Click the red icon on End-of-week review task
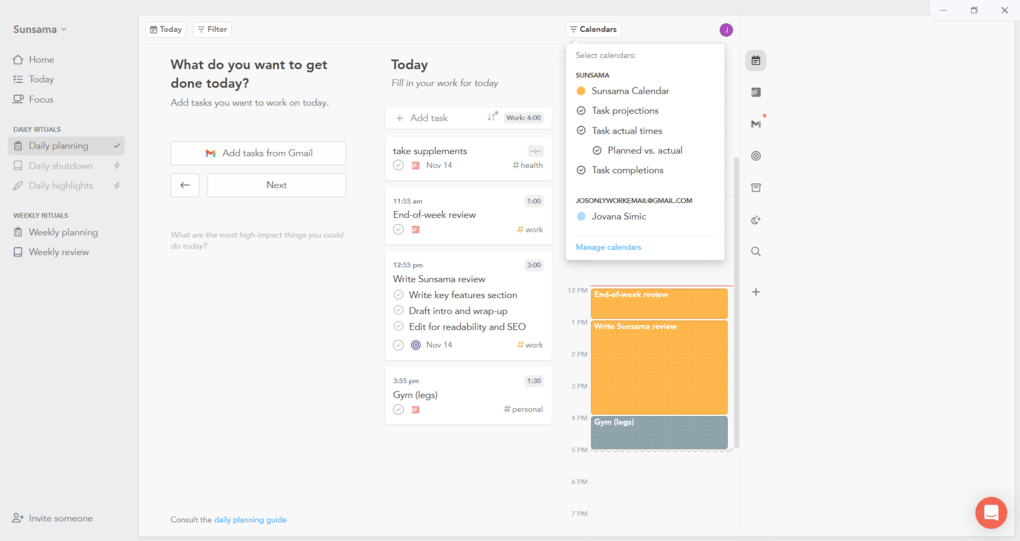1020x541 pixels. (416, 230)
